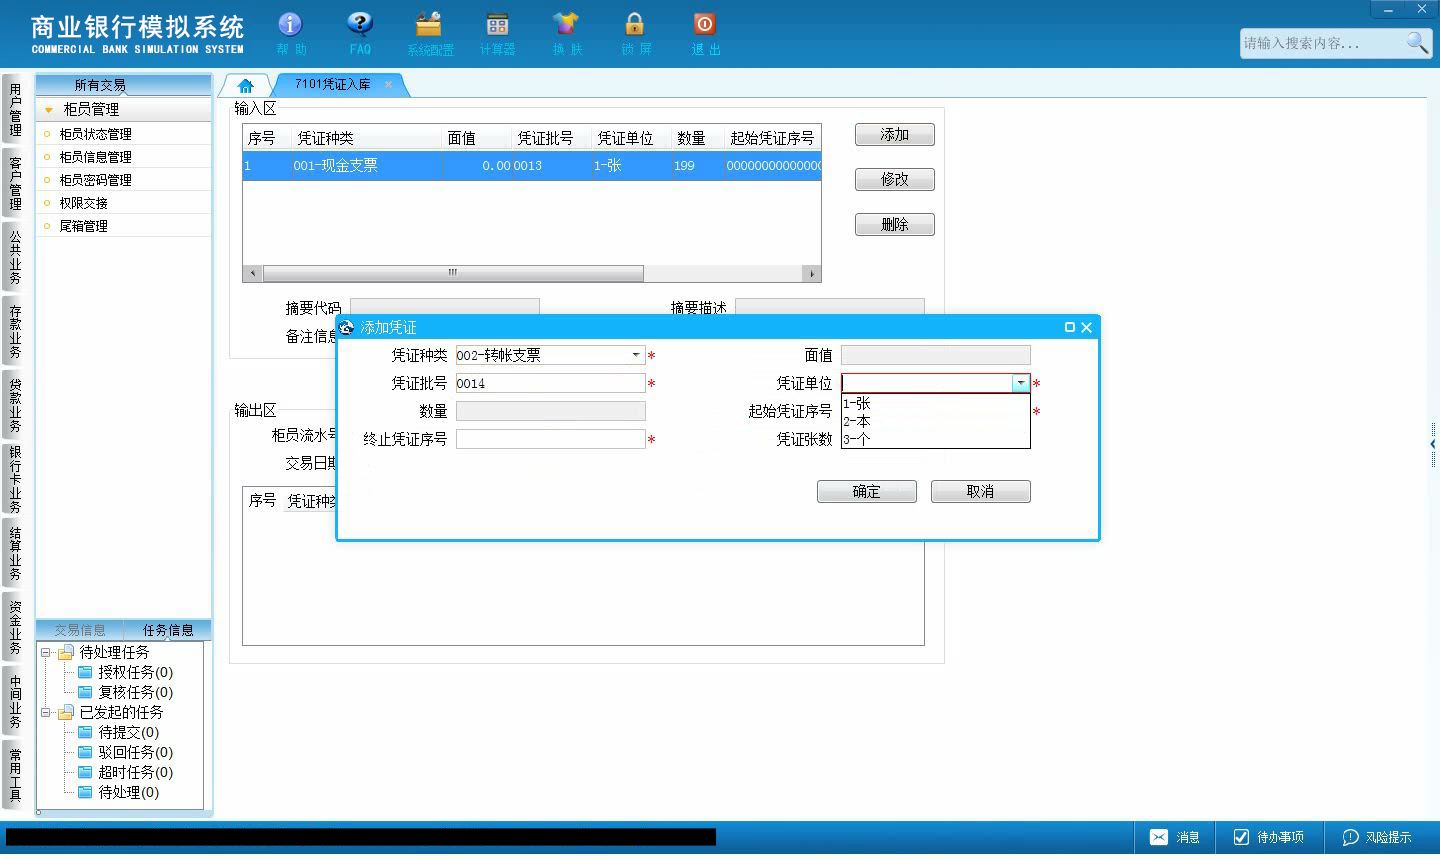The image size is (1440, 860).
Task: Click the 修改 button
Action: (x=895, y=180)
